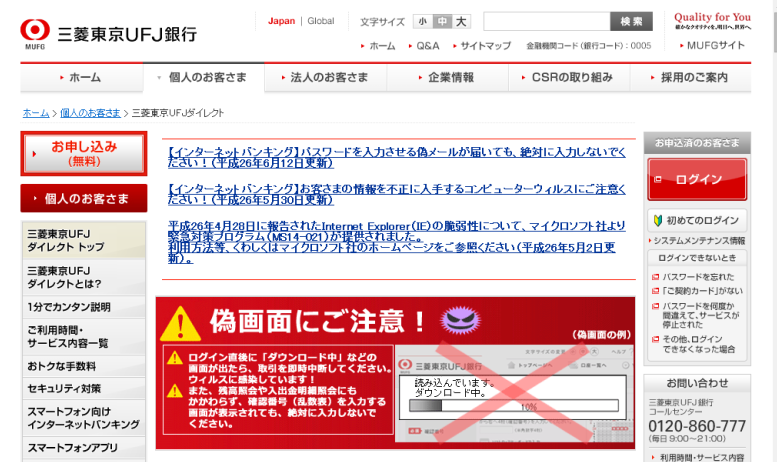Screen dimensions: 777x462
Task: Open ご利用時間・サービス内容一覧 sidebar item
Action: coord(84,337)
